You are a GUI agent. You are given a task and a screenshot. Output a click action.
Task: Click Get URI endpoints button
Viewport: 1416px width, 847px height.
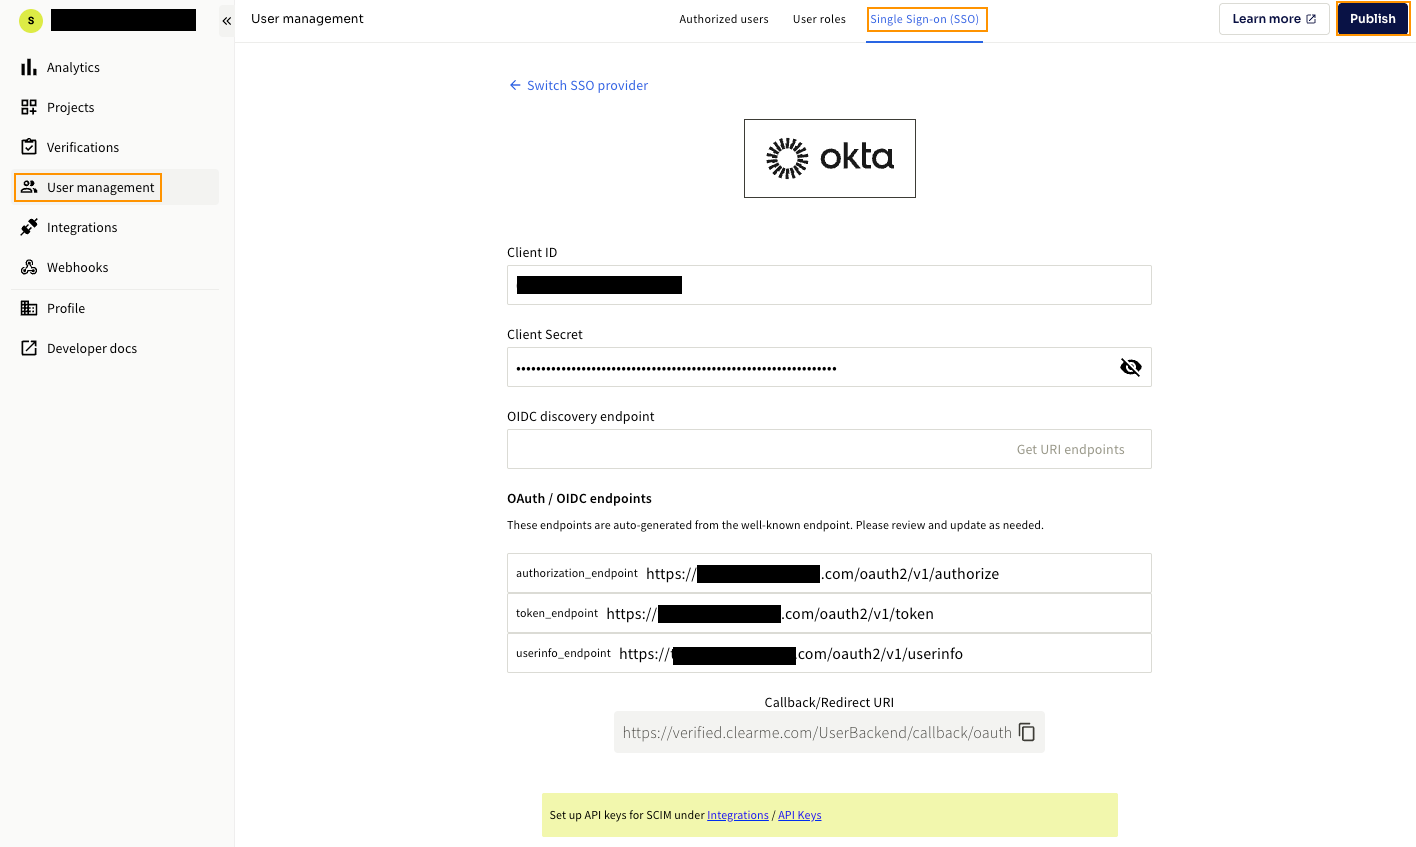[1070, 449]
